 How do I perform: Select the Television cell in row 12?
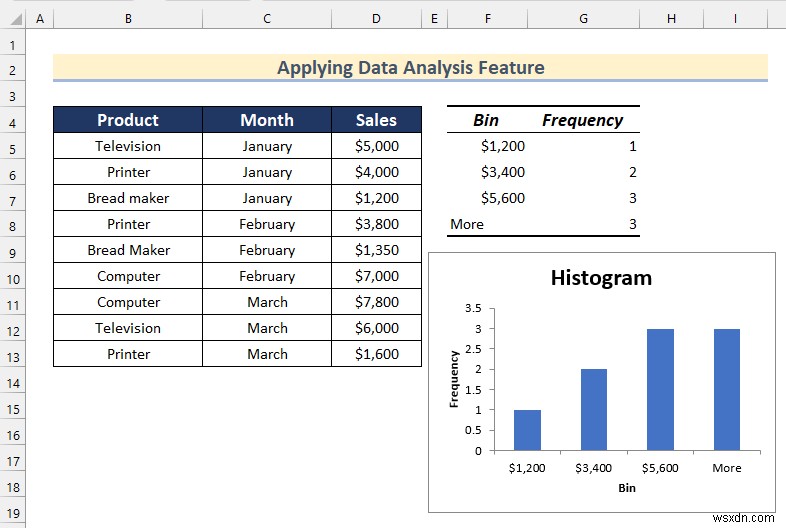pos(128,328)
